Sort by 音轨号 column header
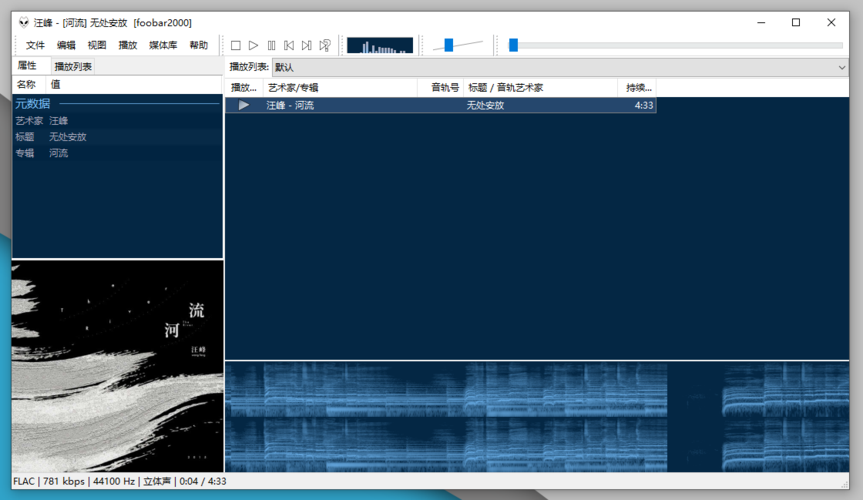 440,88
